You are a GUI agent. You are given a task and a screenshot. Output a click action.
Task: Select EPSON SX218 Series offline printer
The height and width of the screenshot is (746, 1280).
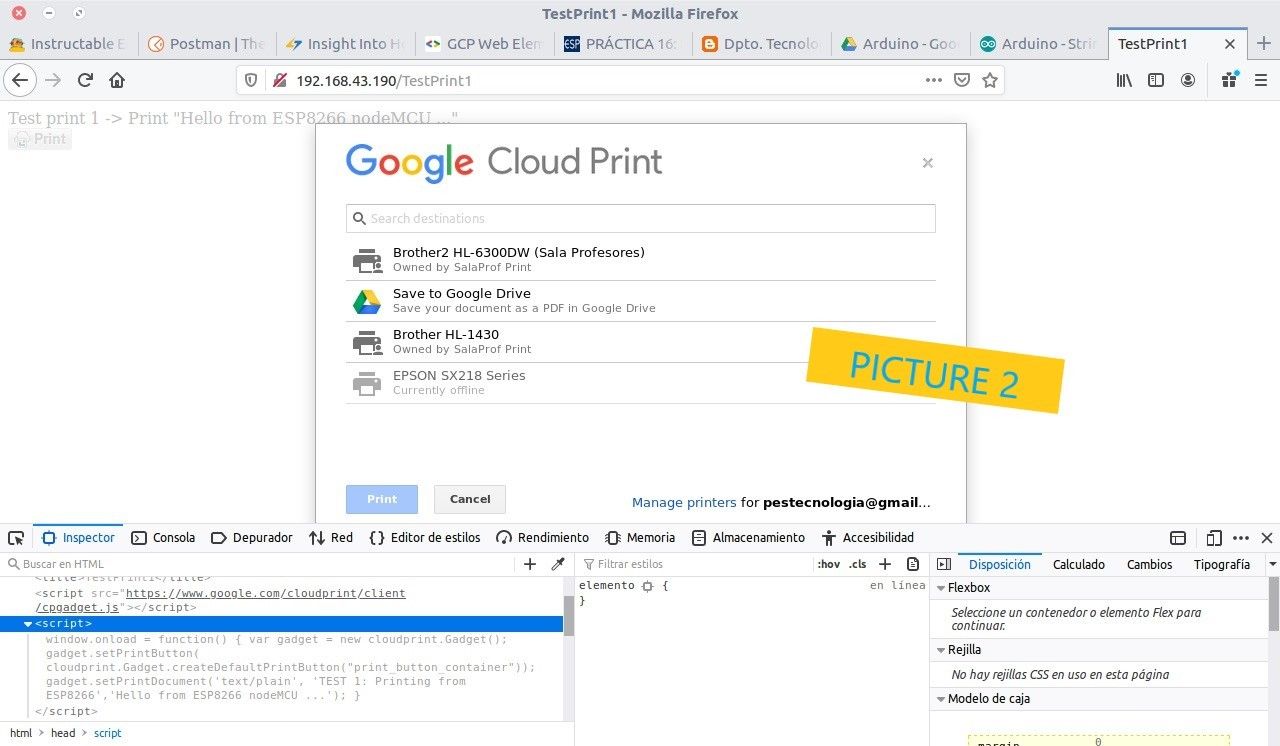point(641,383)
